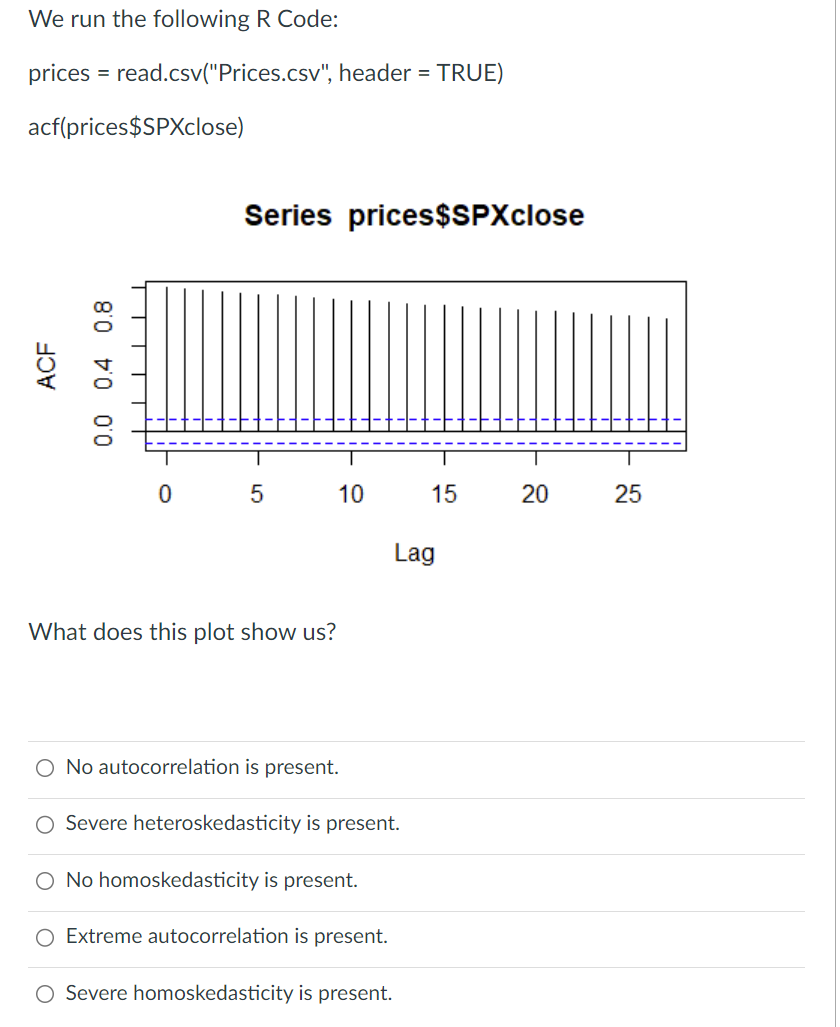The width and height of the screenshot is (840, 1027).
Task: Select 'Severe heteroskedasticity is present.' option
Action: [x=45, y=824]
